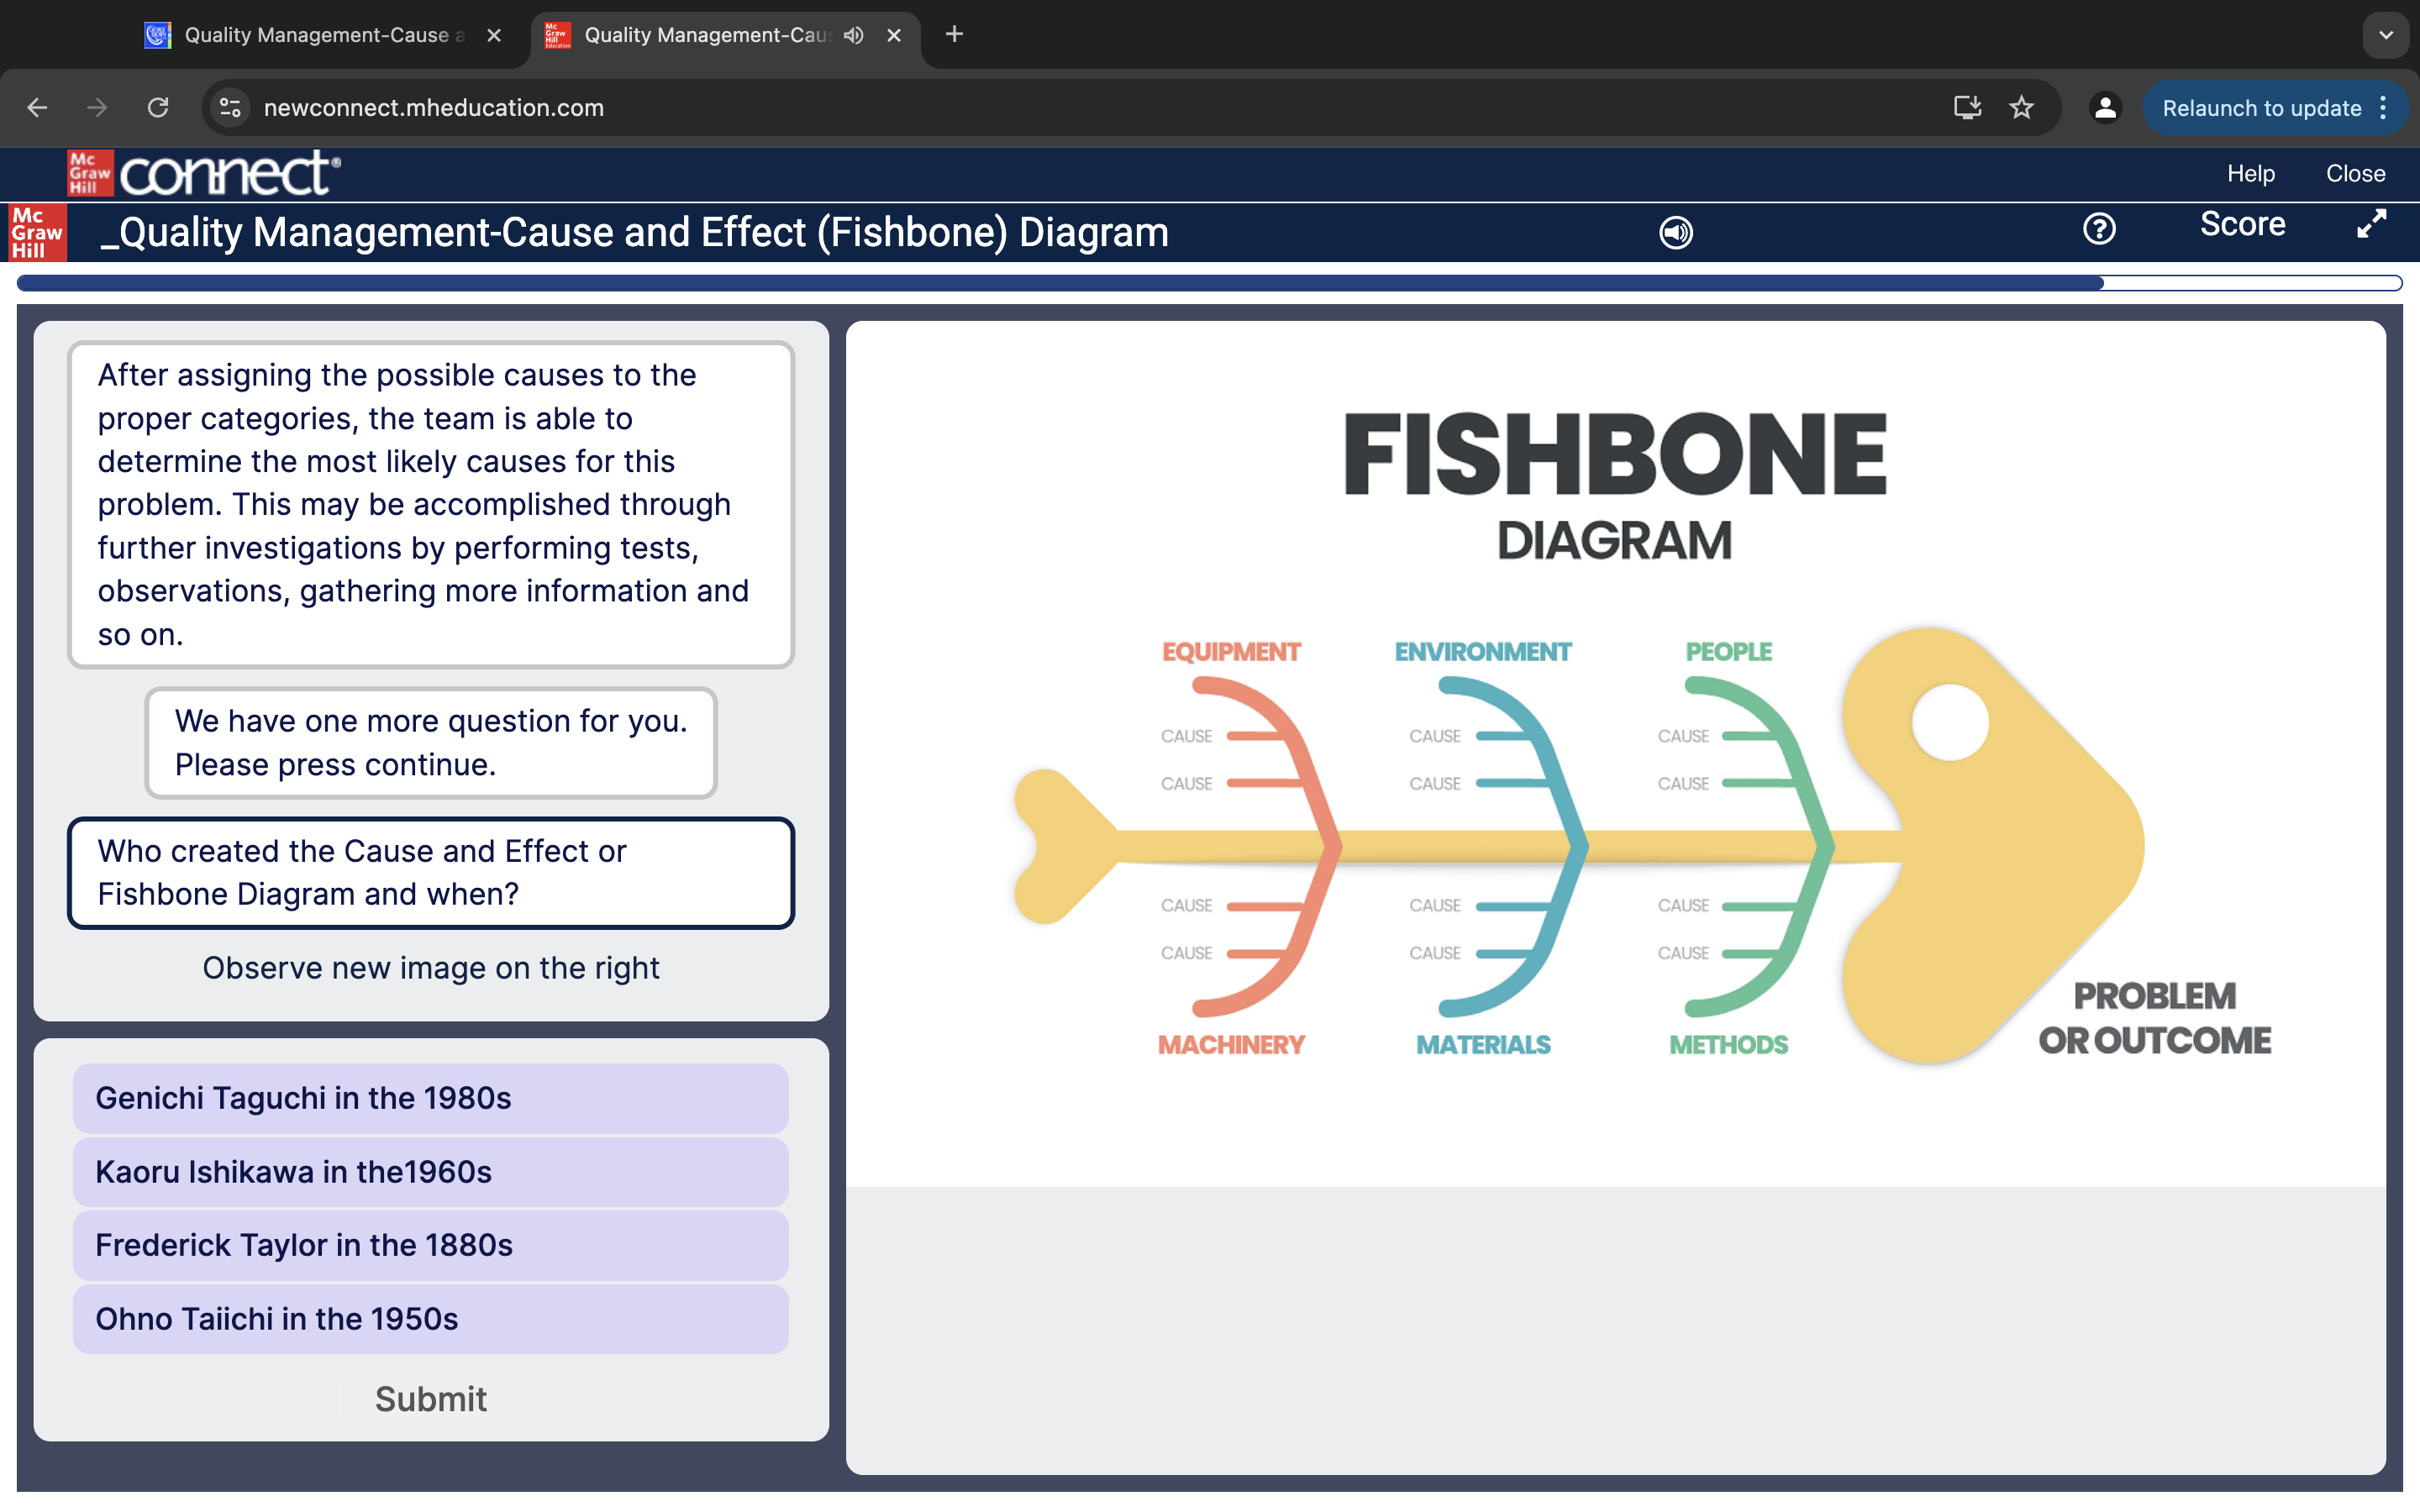Click the fullscreen expand arrows icon
This screenshot has width=2420, height=1512.
[2371, 224]
